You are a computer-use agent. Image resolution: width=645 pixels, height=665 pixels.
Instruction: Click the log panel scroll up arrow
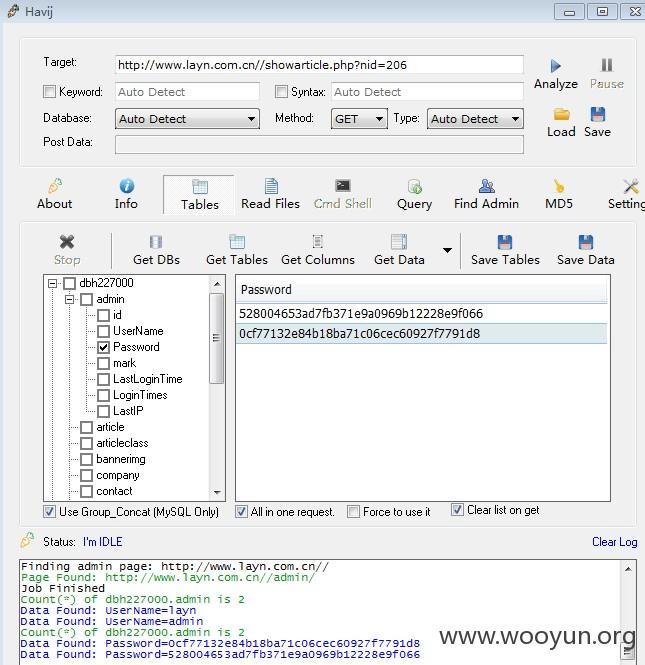coord(628,569)
